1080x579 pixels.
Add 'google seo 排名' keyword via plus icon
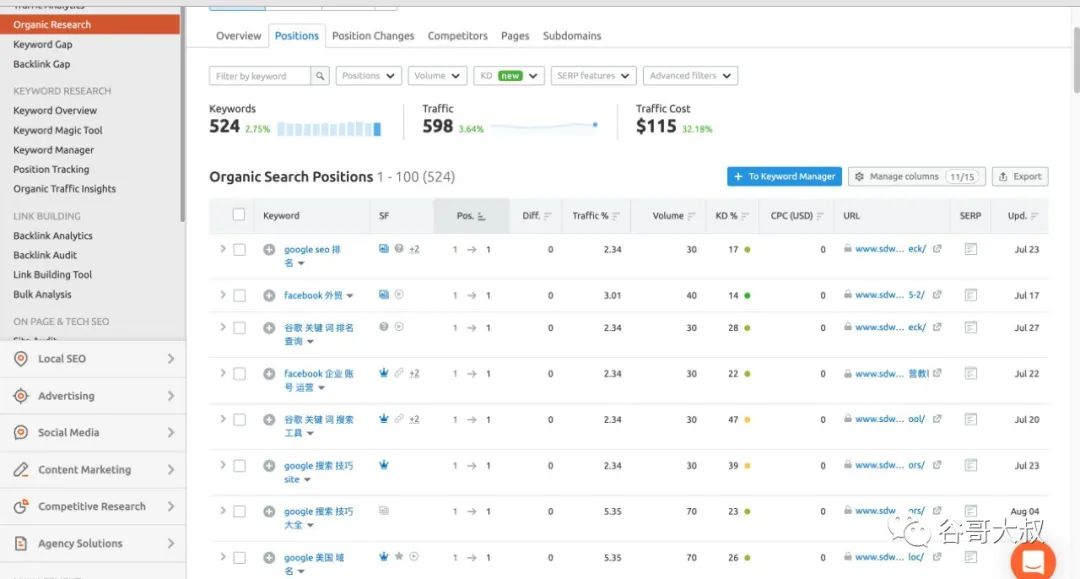pos(269,249)
